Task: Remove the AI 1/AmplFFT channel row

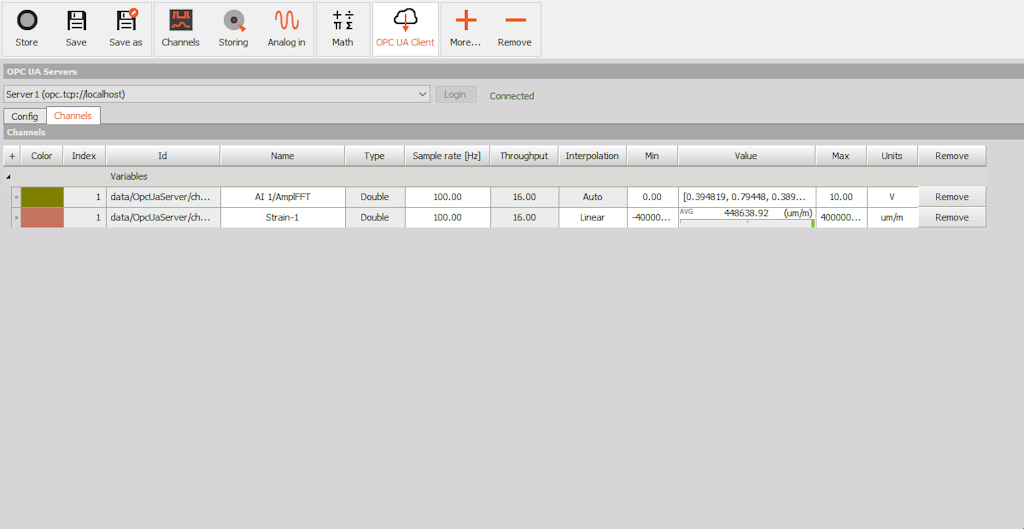Action: (952, 197)
